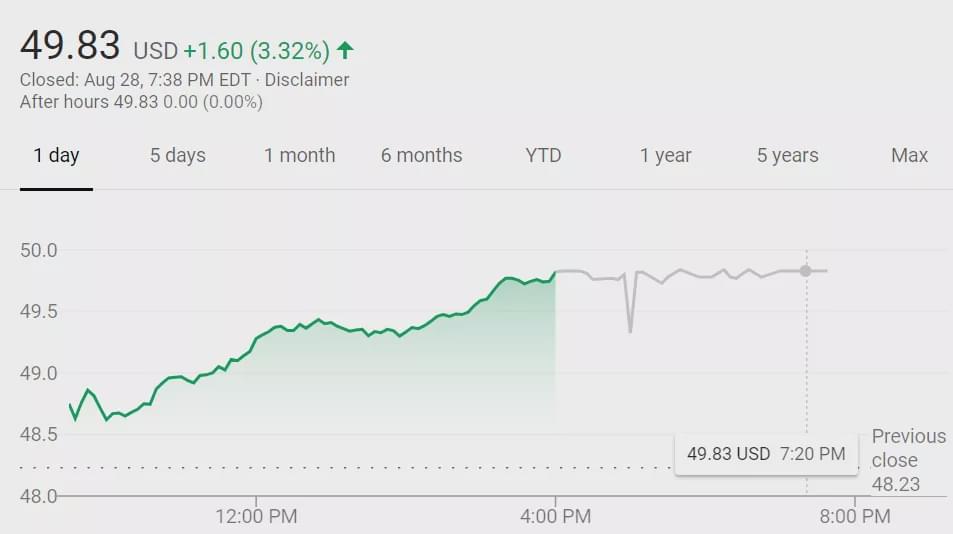Show the Max time range
Screen dimensions: 953x534
pyautogui.click(x=909, y=155)
